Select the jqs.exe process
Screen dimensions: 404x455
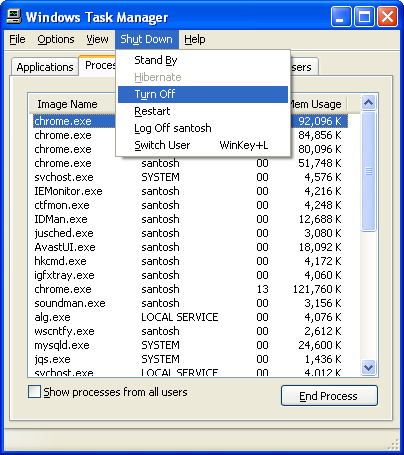click(x=190, y=359)
